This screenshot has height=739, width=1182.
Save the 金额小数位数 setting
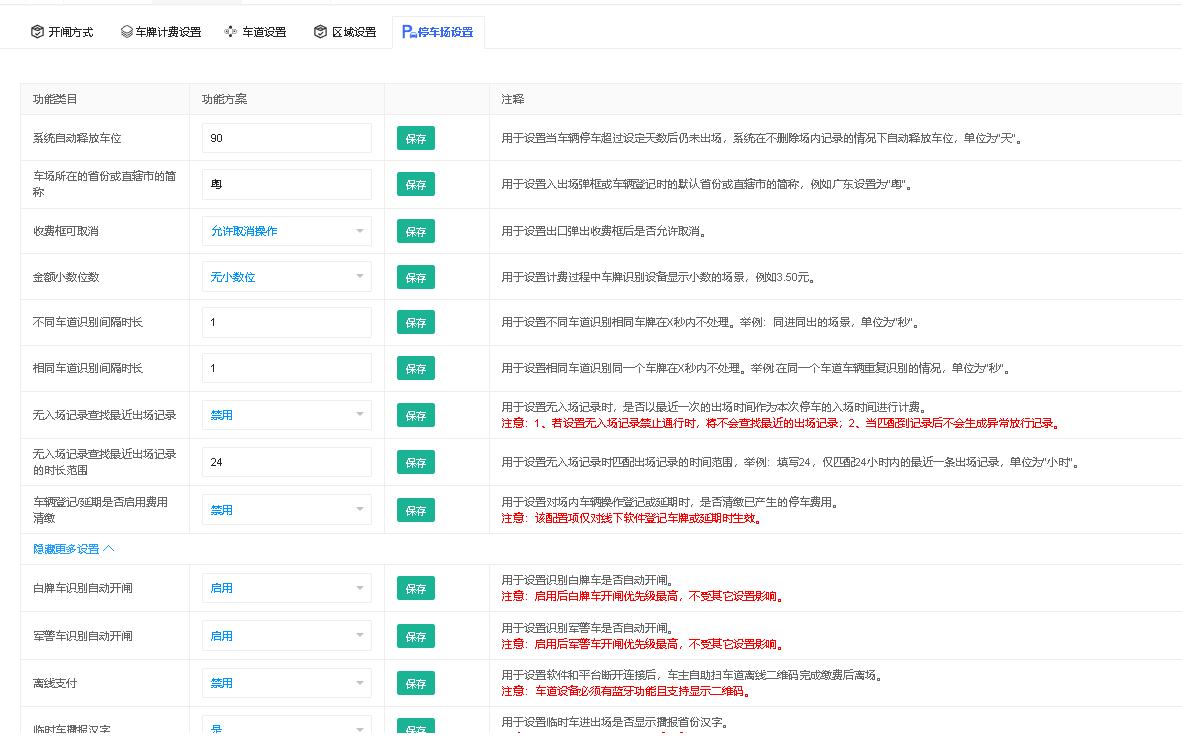coord(416,278)
